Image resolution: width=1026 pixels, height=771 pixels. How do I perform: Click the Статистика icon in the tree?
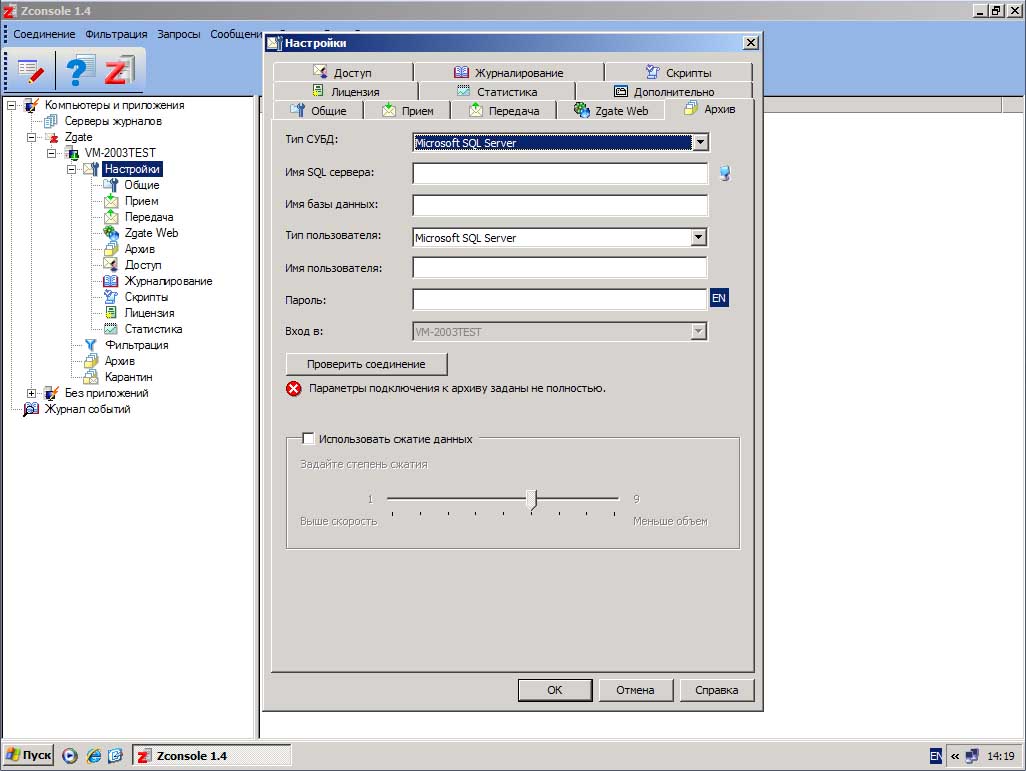tap(111, 329)
